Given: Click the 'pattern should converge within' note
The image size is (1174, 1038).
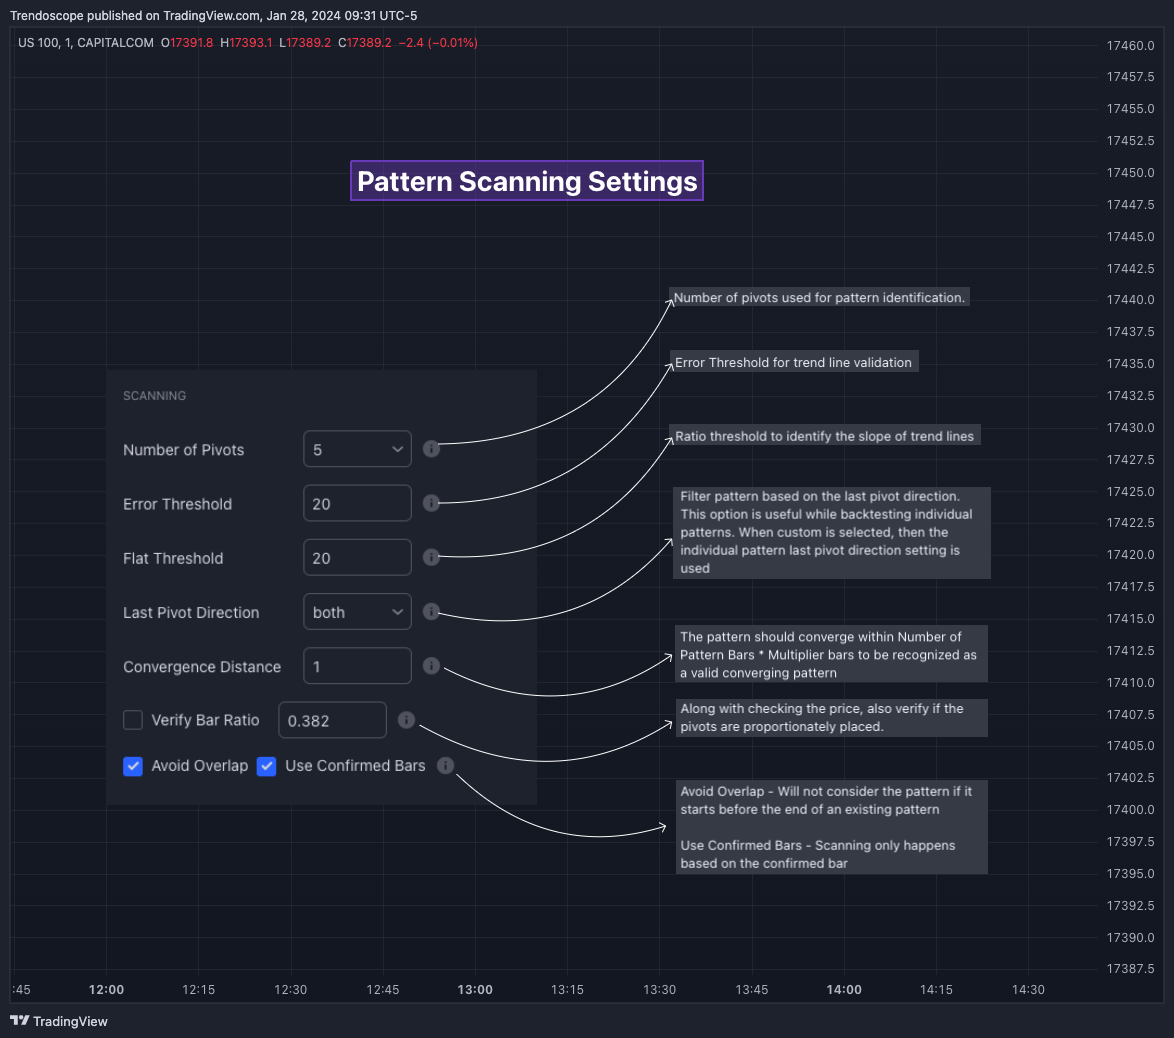Looking at the screenshot, I should tap(832, 654).
